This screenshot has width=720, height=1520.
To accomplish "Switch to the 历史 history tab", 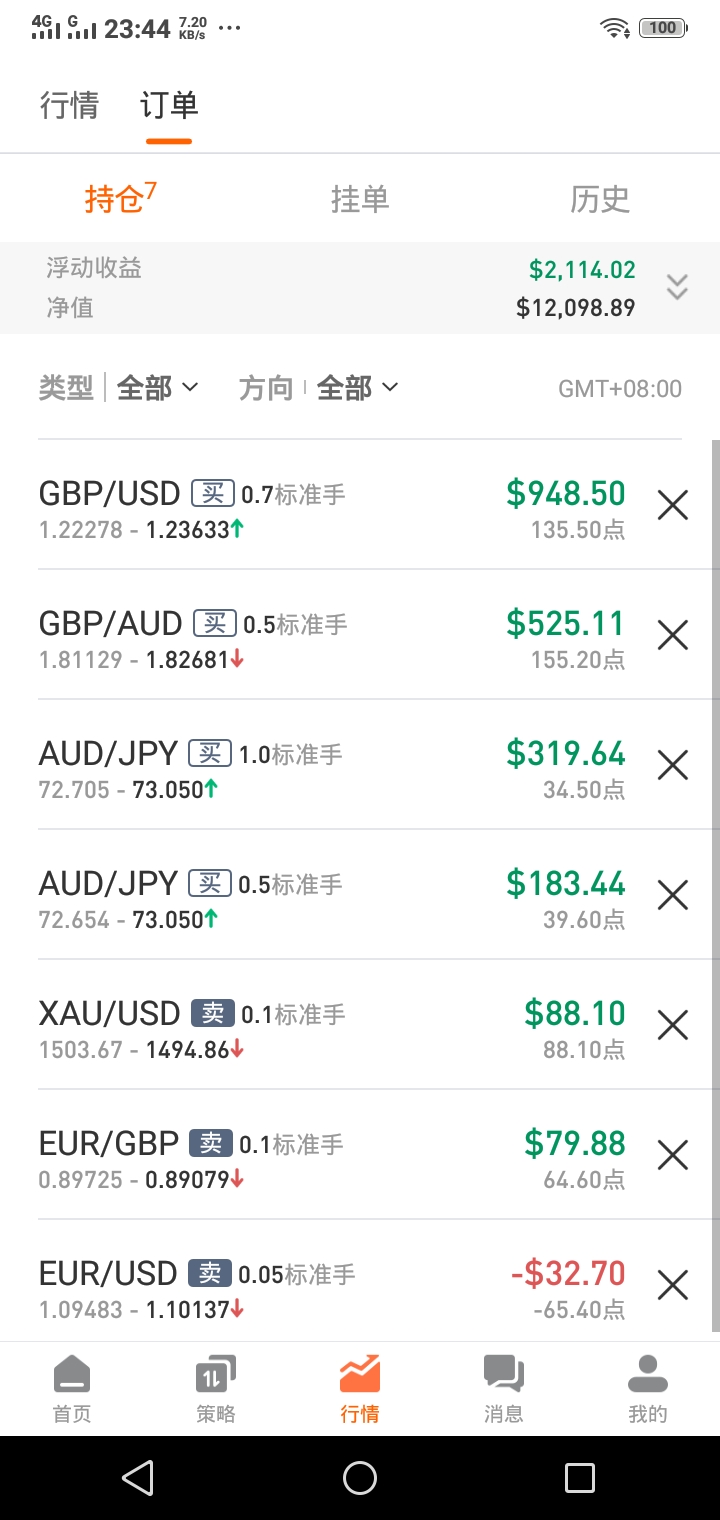I will (x=600, y=200).
